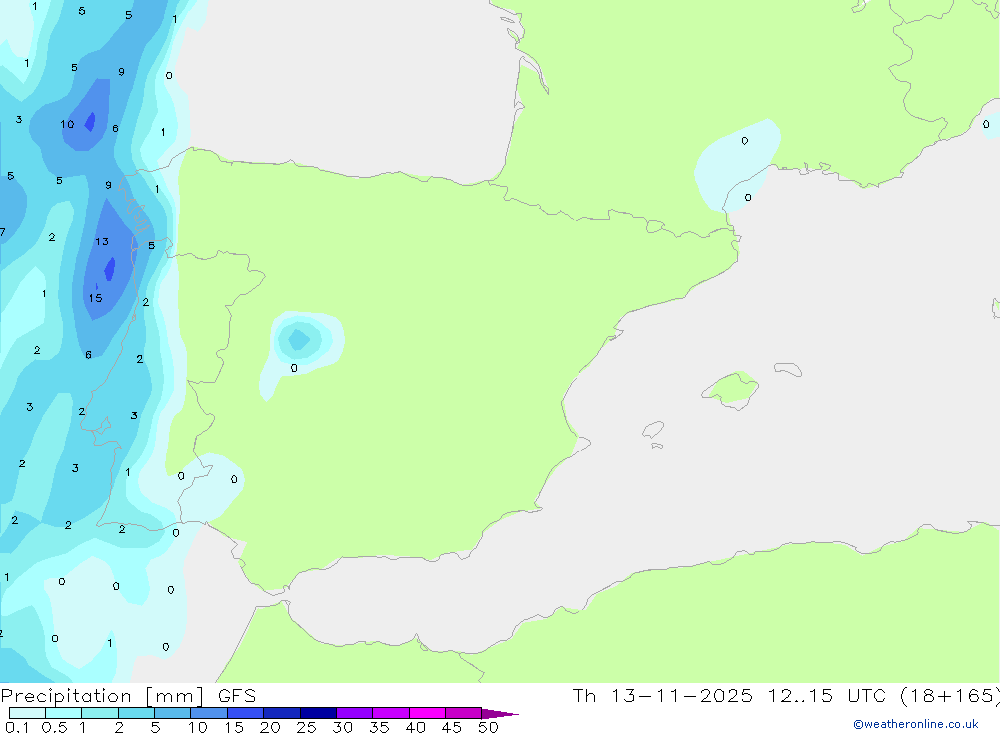Click the legend label 50
This screenshot has height=733, width=1000.
(x=488, y=727)
